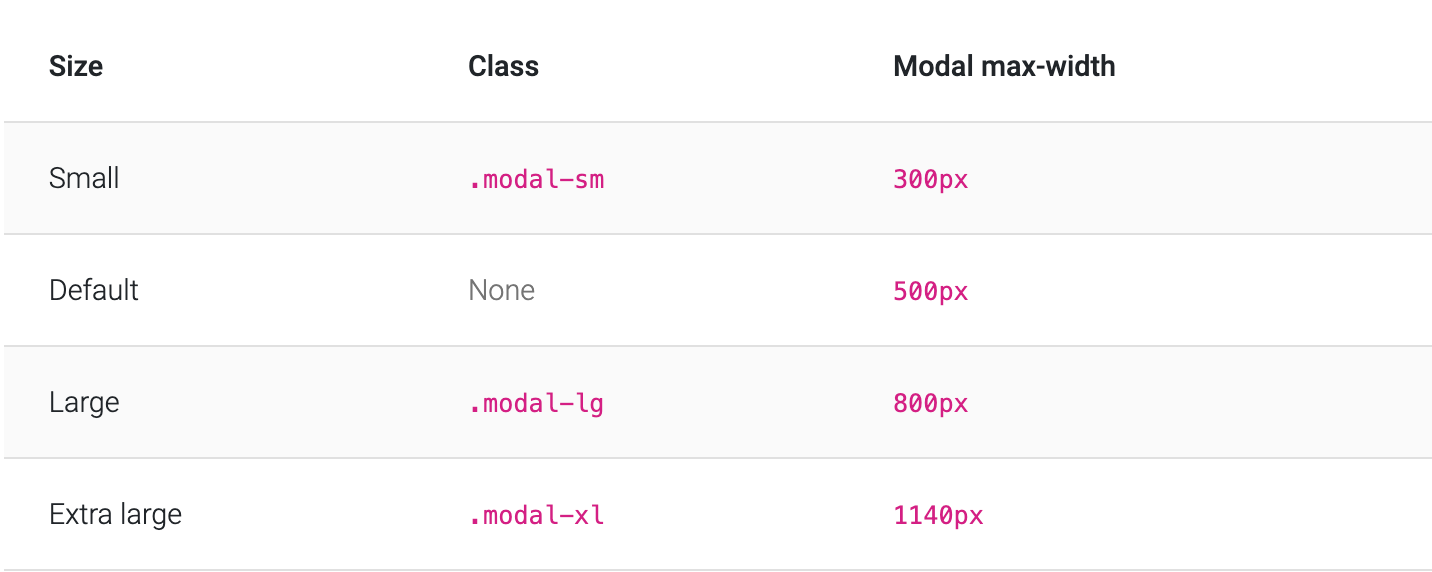Click the .modal-xl class code
Screen dimensions: 1432x572
(x=536, y=516)
